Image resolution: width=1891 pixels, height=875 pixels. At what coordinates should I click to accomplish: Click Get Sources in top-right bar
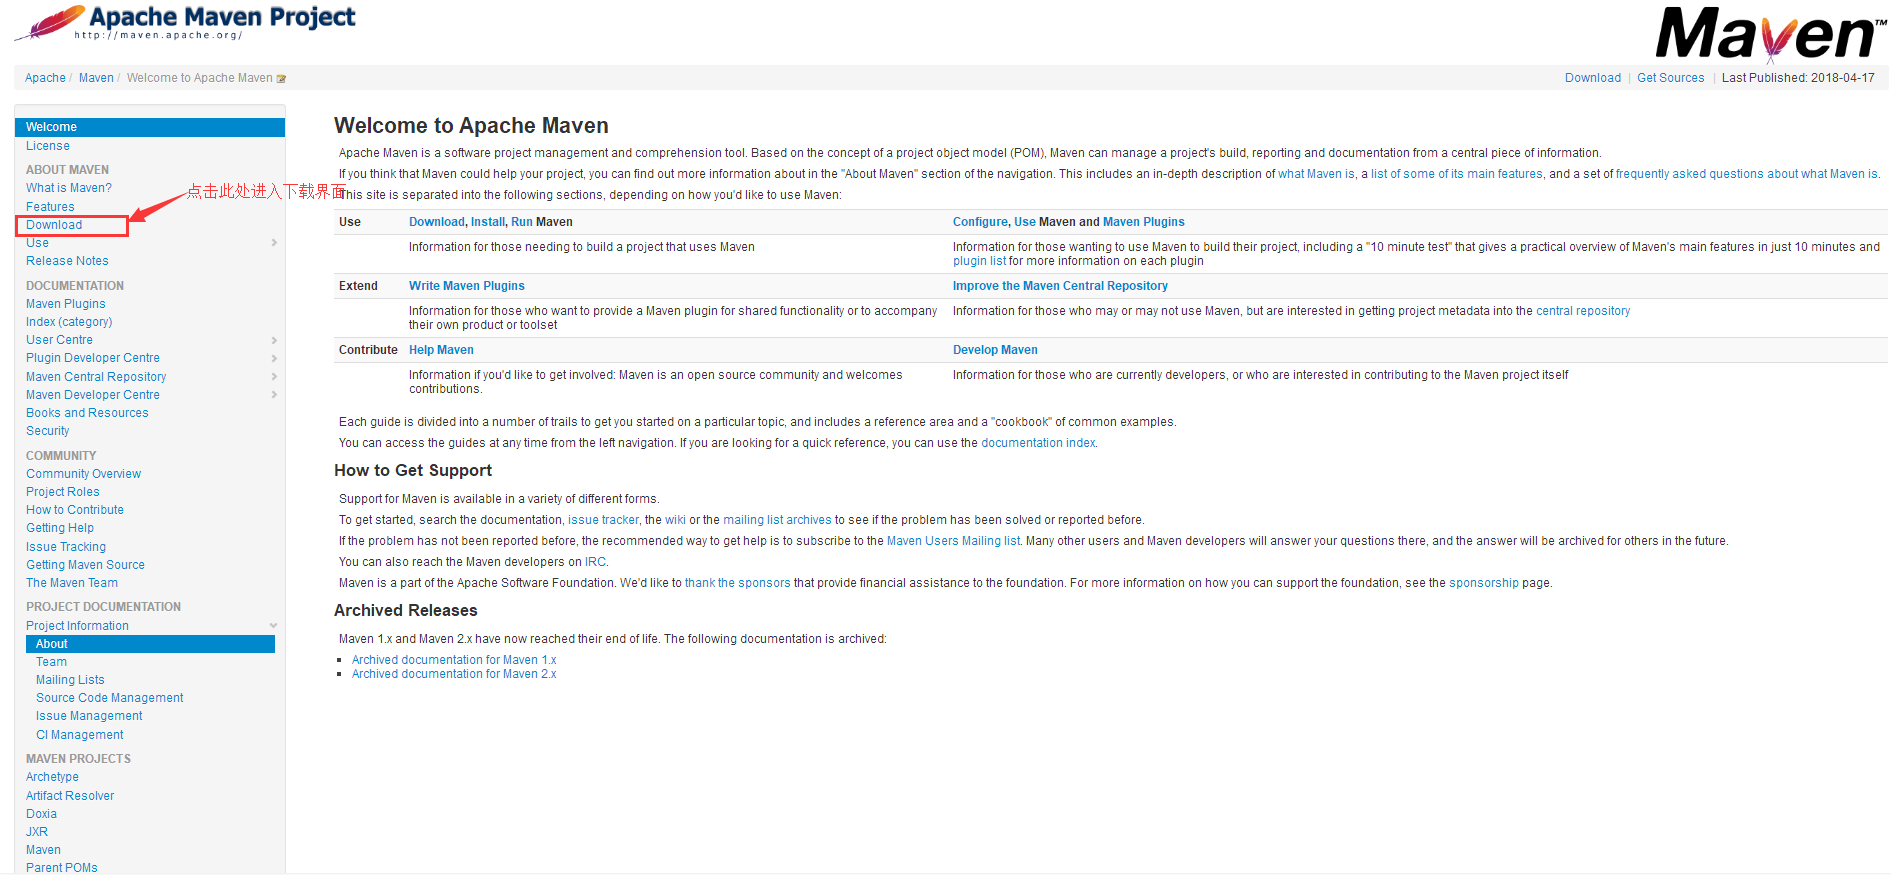1670,78
